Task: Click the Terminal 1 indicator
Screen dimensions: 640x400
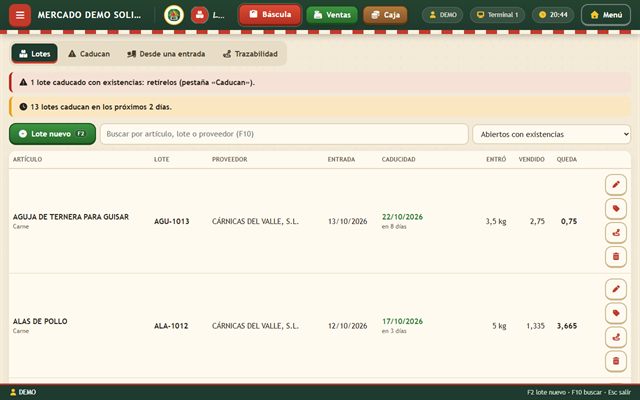Action: tap(497, 15)
